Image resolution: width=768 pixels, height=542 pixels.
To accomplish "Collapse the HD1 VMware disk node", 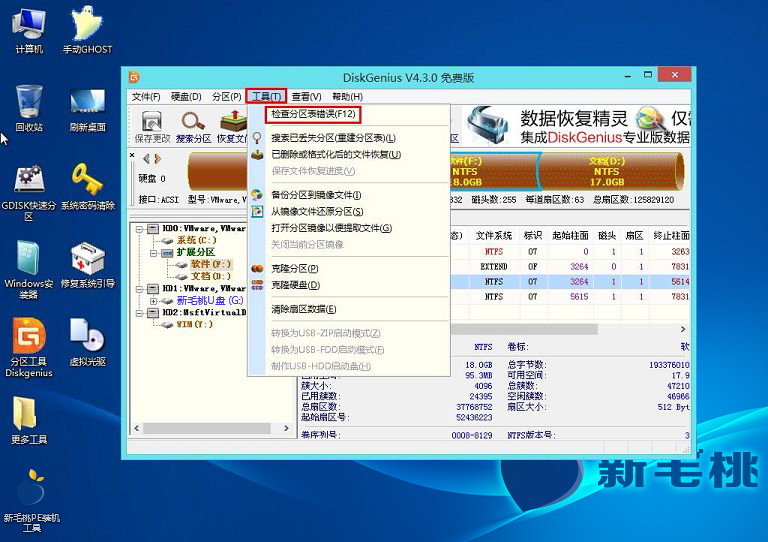I will click(140, 288).
